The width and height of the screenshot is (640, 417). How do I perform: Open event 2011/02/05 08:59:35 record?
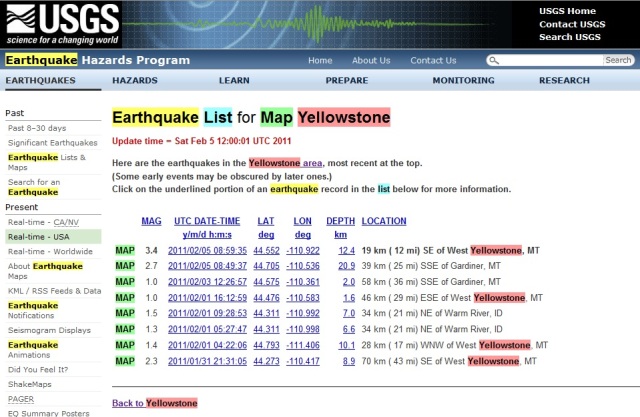click(x=207, y=251)
